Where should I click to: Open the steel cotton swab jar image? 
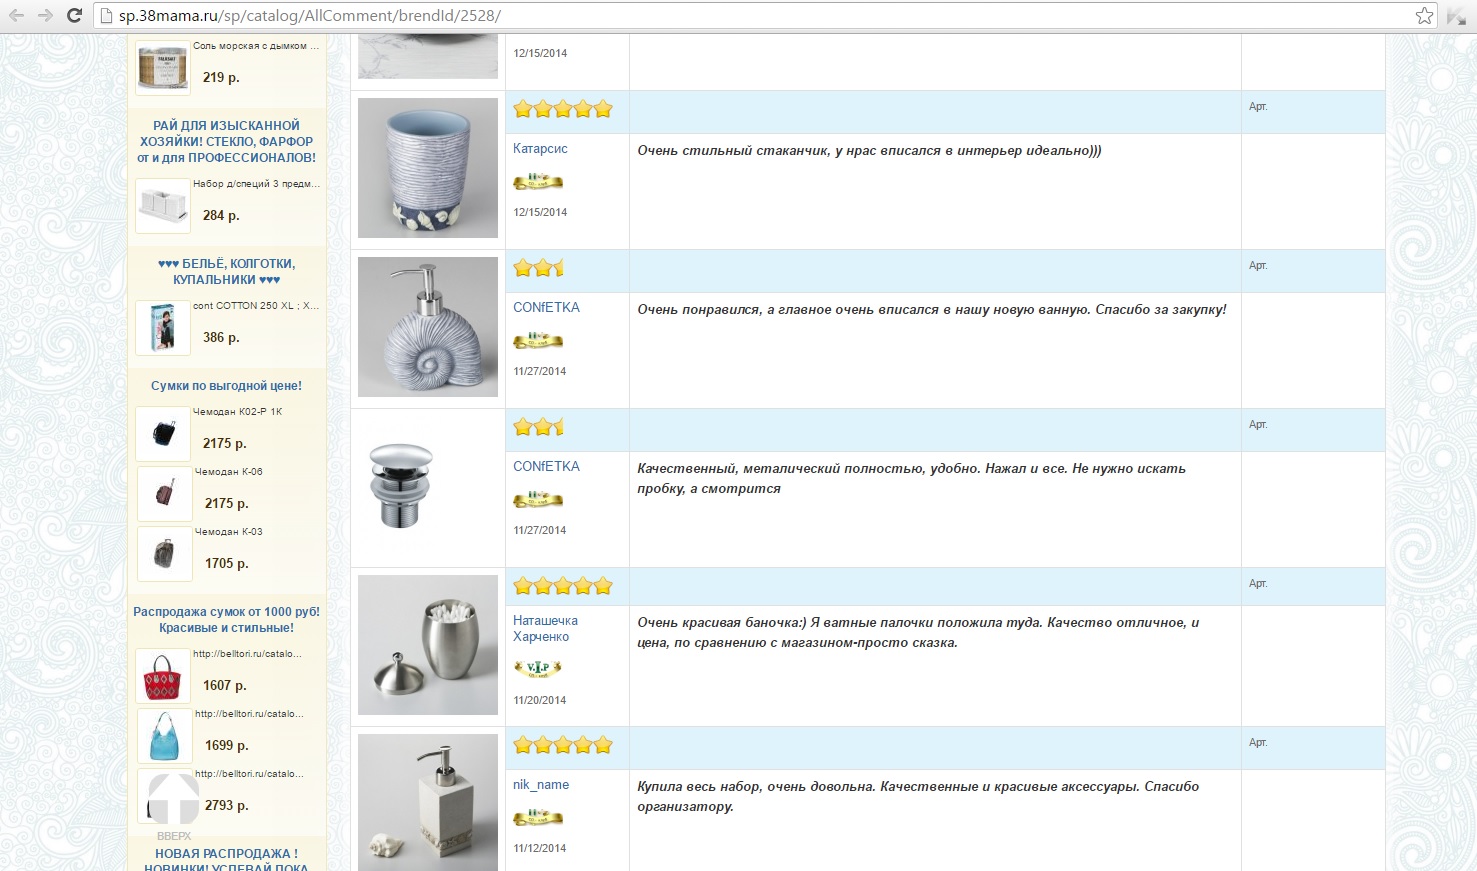coord(428,645)
